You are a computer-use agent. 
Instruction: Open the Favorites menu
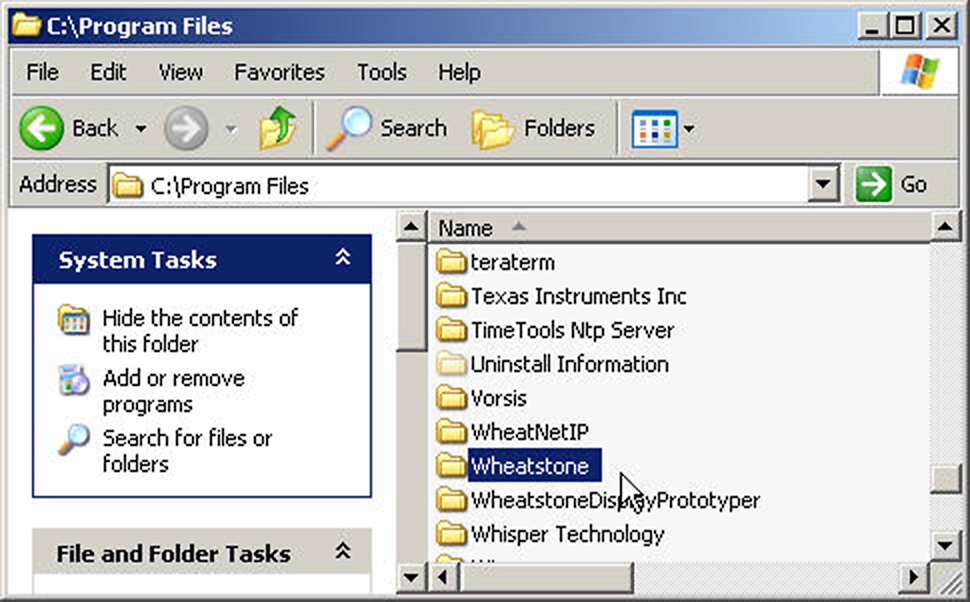(280, 72)
